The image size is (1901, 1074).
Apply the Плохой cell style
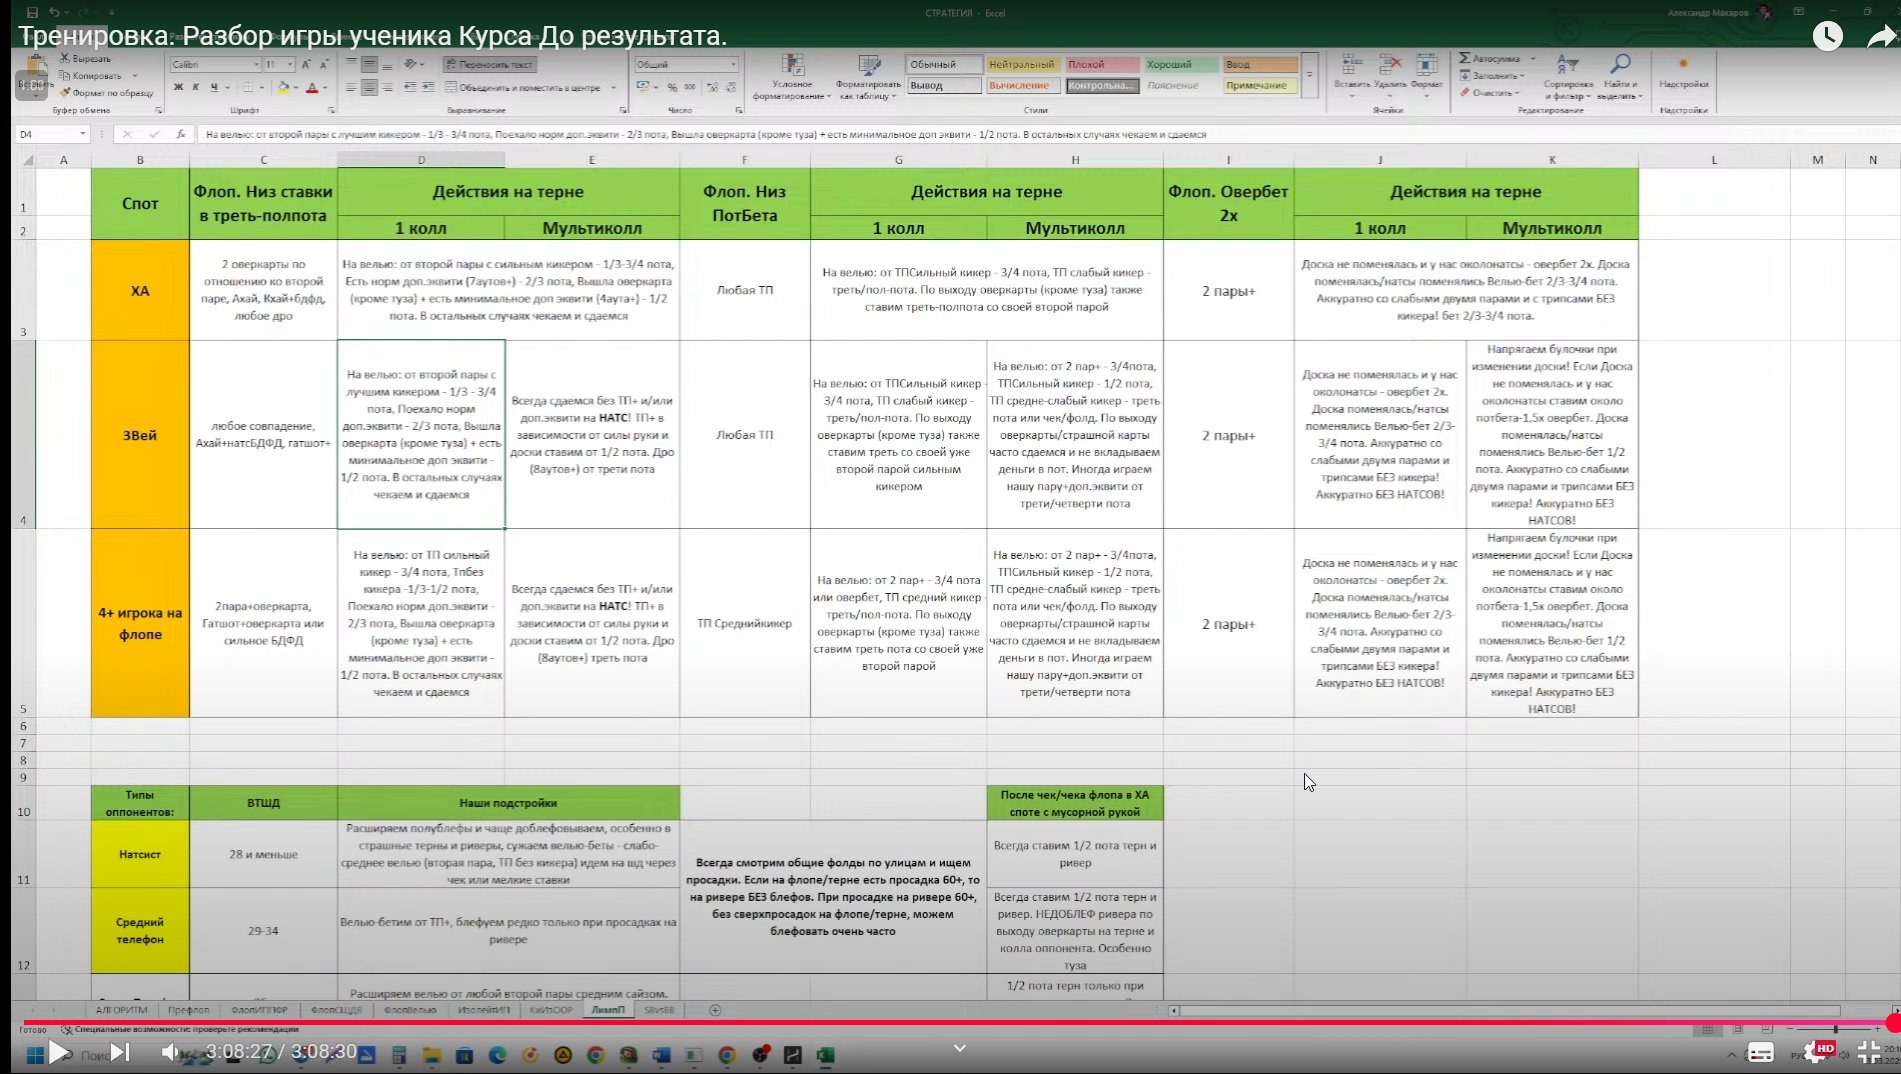point(1101,64)
